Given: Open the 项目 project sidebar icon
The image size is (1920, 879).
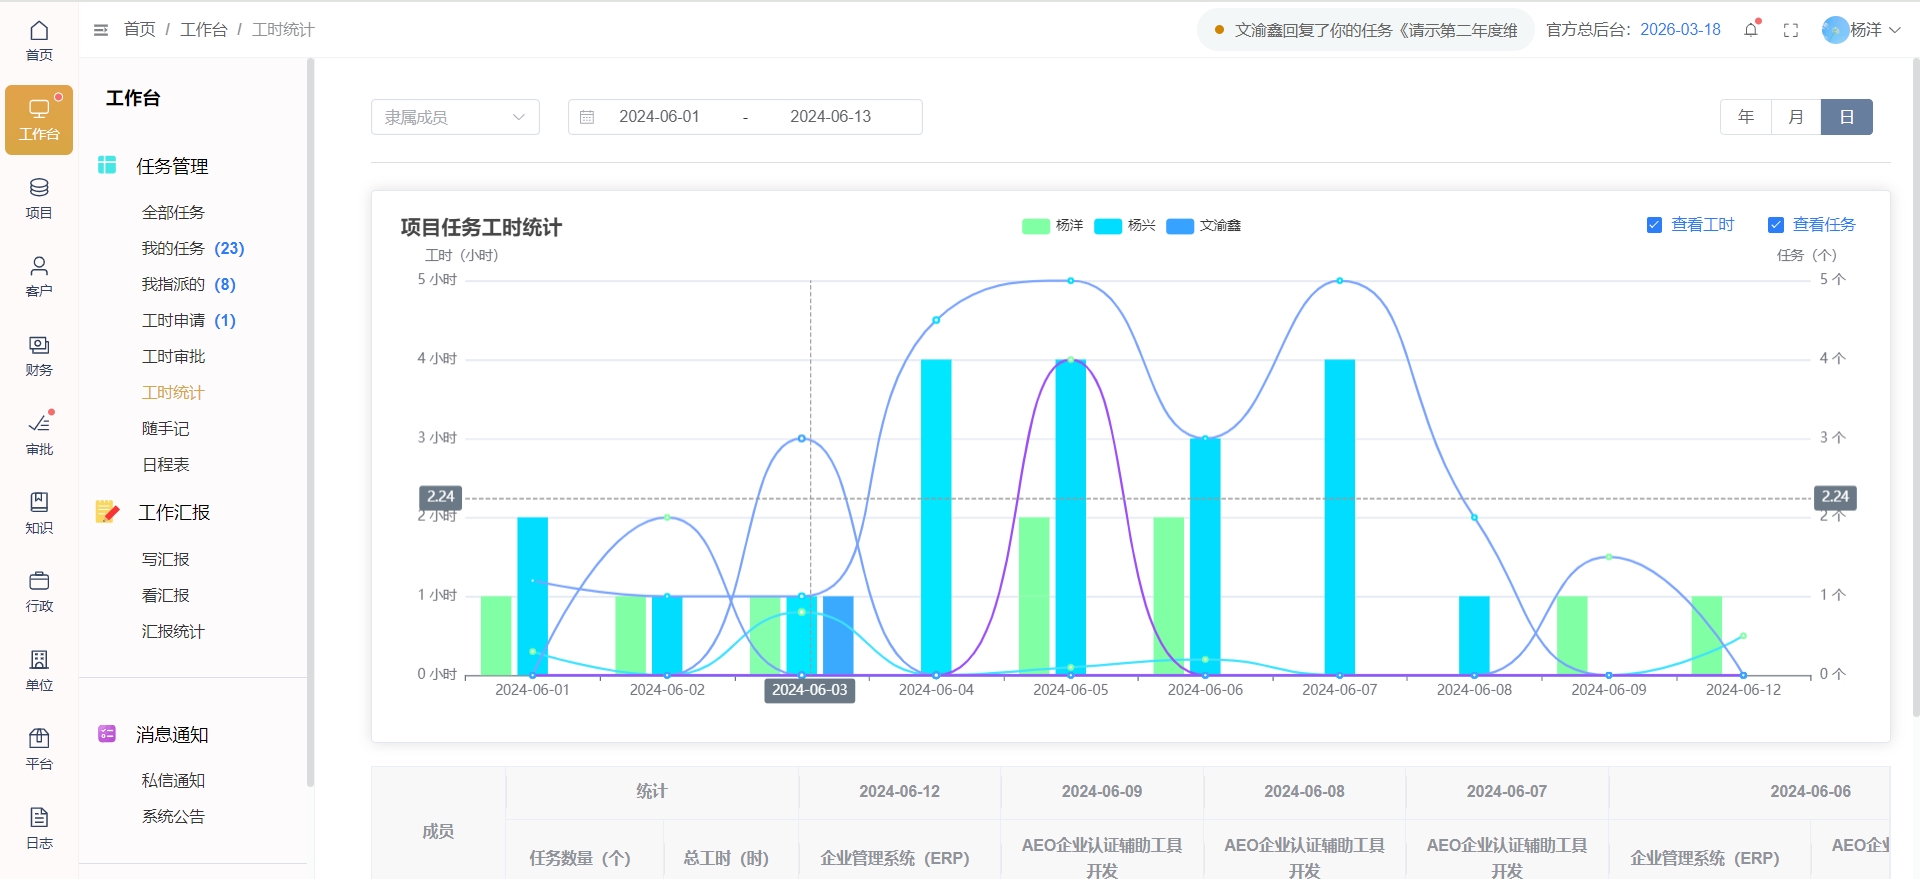Looking at the screenshot, I should [39, 199].
